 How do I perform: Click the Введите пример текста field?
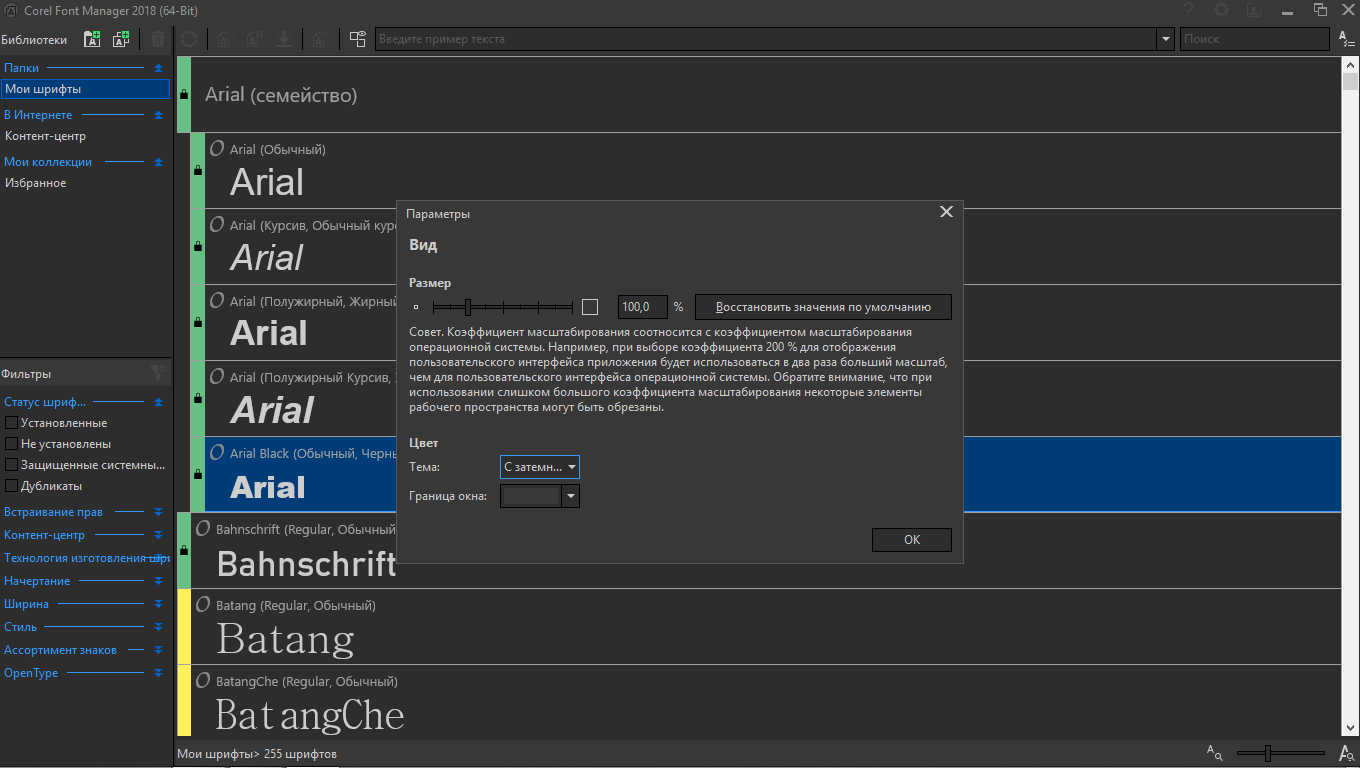pos(766,39)
